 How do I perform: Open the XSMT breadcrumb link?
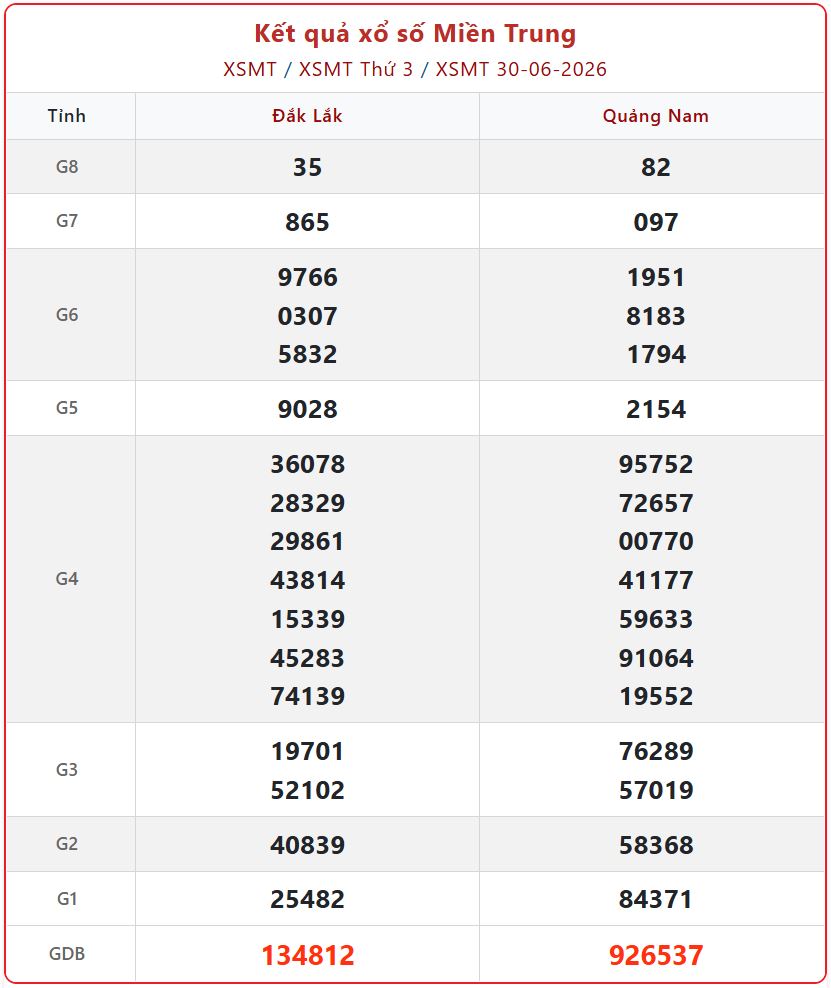point(249,69)
